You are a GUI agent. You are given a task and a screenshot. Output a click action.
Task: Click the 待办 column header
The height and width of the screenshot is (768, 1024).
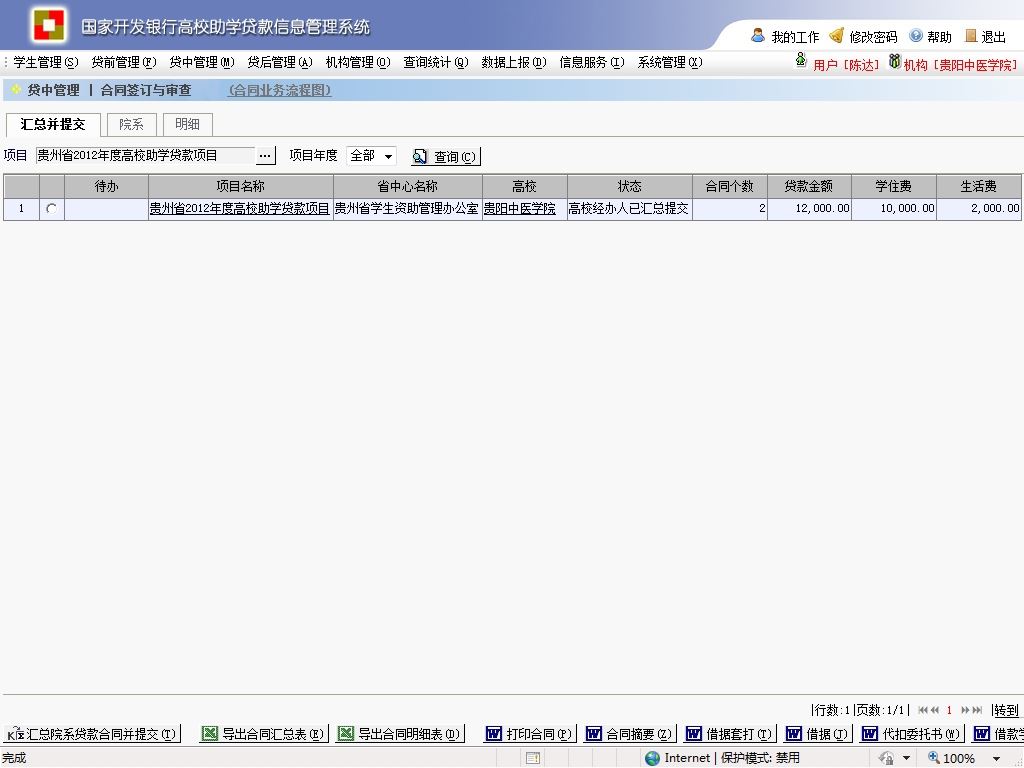tap(106, 186)
